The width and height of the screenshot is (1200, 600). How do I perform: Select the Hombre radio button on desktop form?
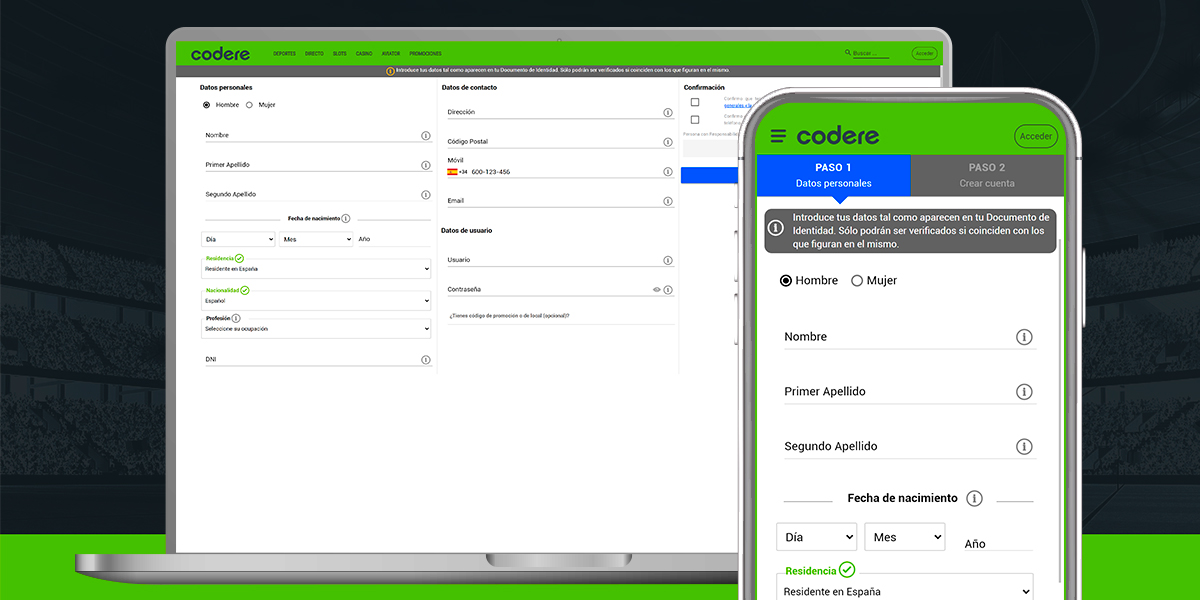tap(206, 105)
